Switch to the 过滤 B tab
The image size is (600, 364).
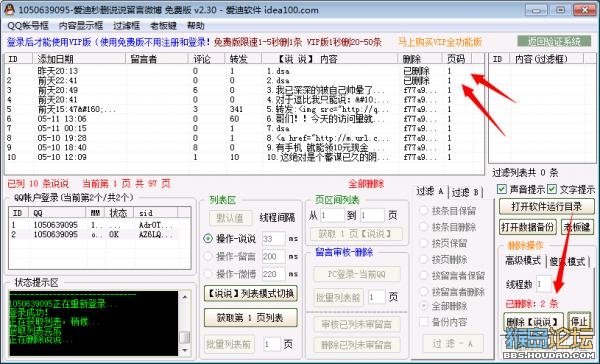(465, 193)
